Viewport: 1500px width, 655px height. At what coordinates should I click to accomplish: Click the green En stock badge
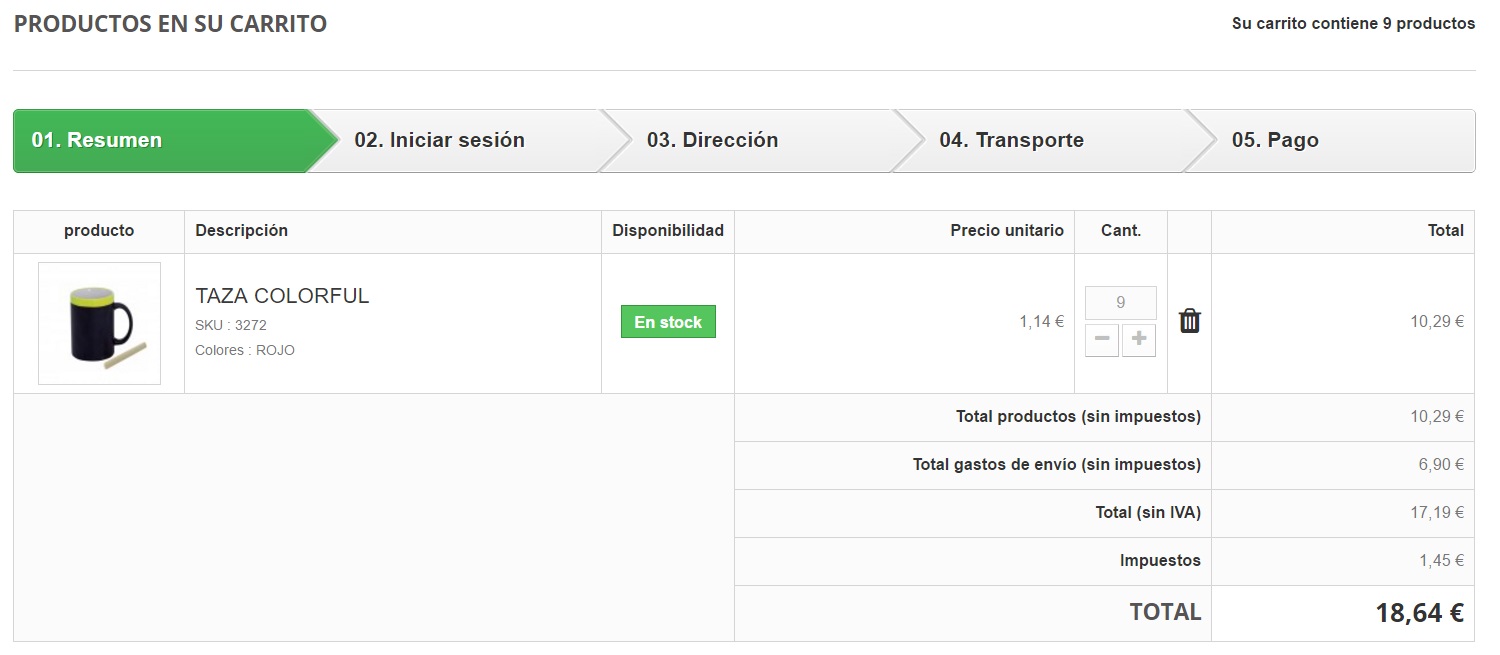point(668,322)
